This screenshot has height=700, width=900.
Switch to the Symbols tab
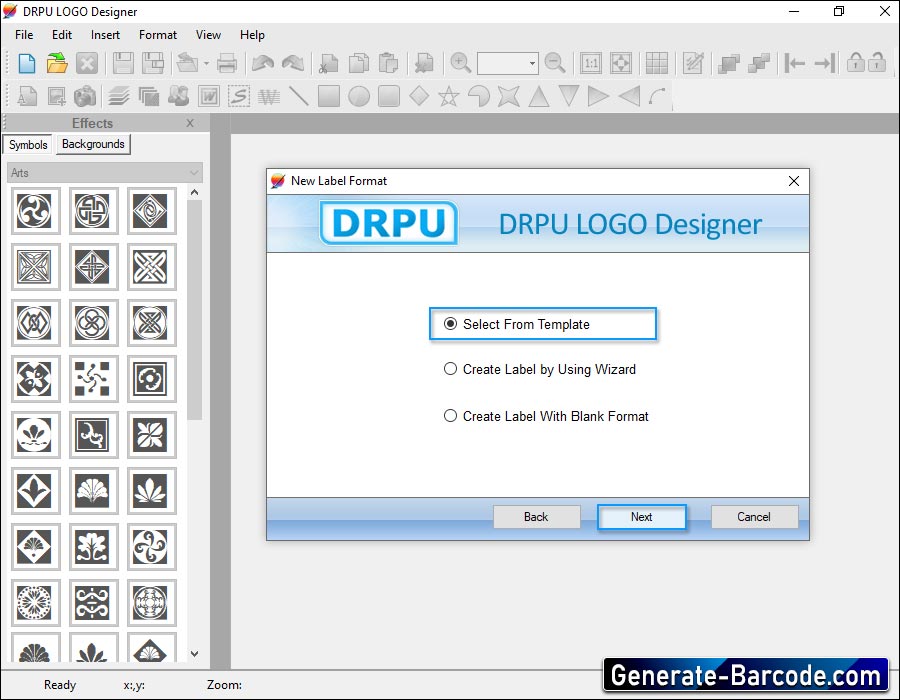(x=28, y=145)
